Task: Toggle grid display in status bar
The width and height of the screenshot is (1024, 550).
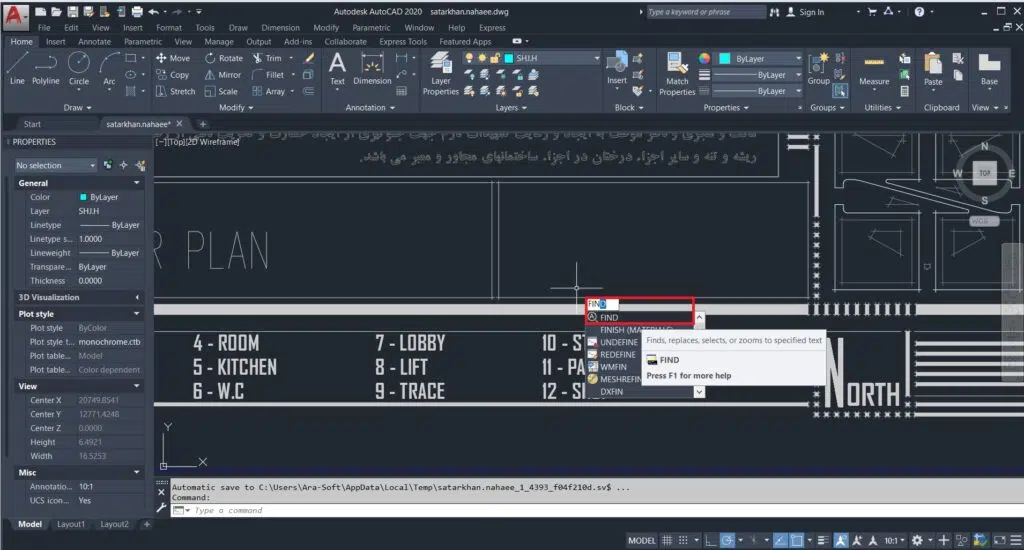Action: (667, 540)
